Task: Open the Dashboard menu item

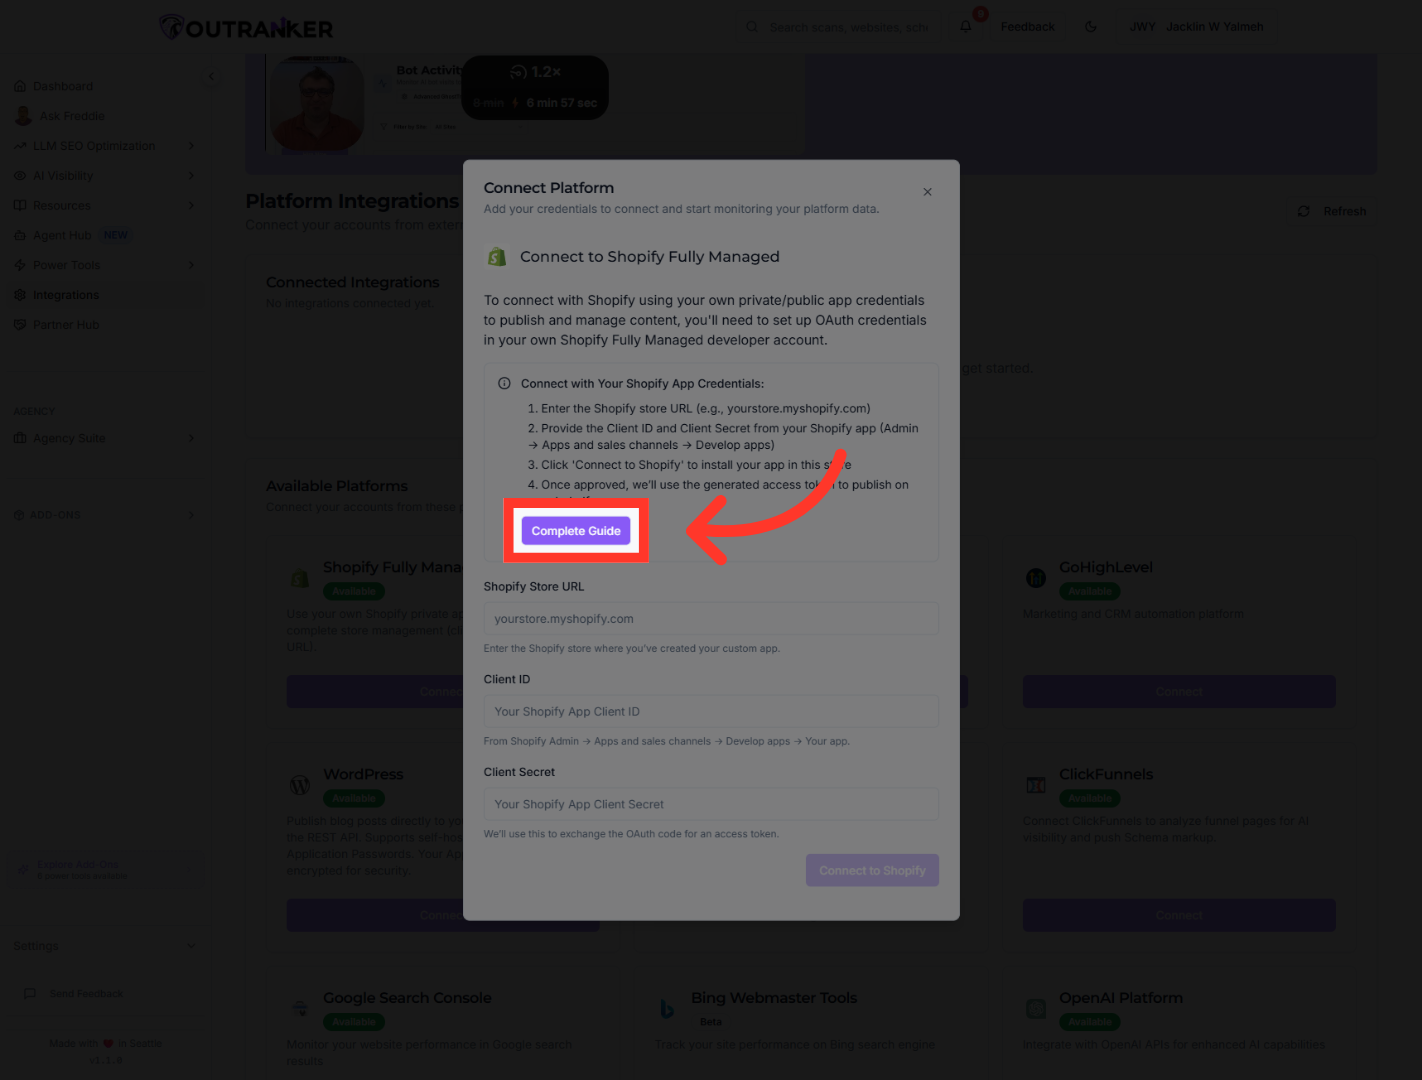Action: click(x=62, y=86)
